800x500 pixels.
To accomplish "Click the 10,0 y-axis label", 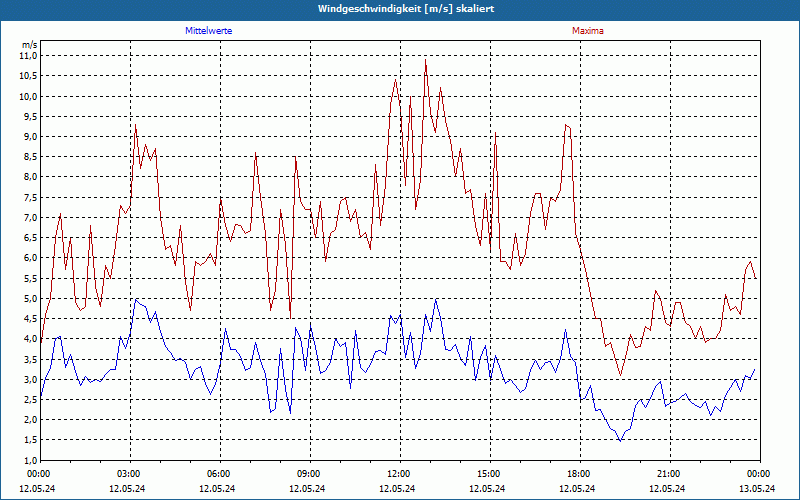I will [x=29, y=96].
